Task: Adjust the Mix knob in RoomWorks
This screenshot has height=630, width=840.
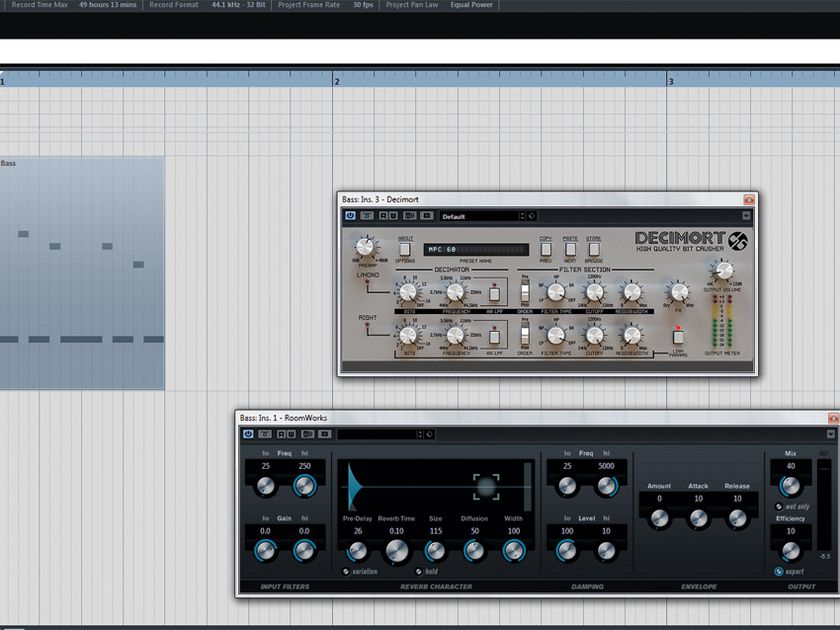Action: coord(790,487)
